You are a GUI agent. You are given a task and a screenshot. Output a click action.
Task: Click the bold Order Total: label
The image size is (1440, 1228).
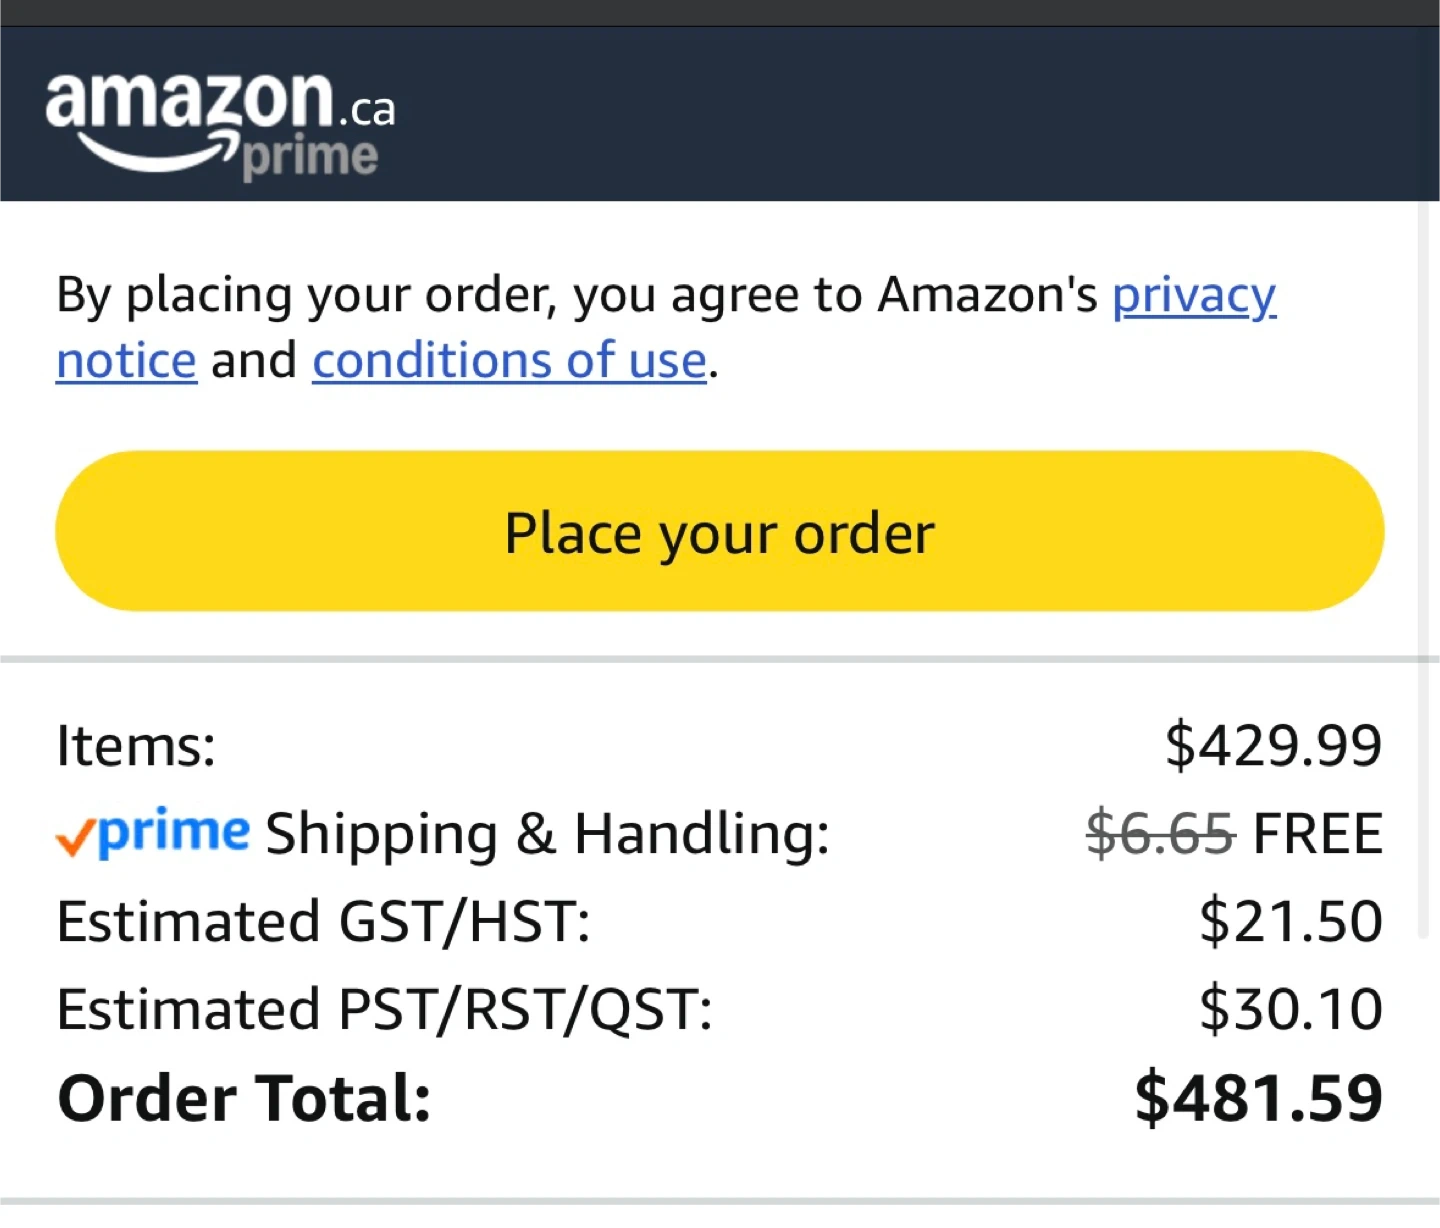coord(244,1098)
